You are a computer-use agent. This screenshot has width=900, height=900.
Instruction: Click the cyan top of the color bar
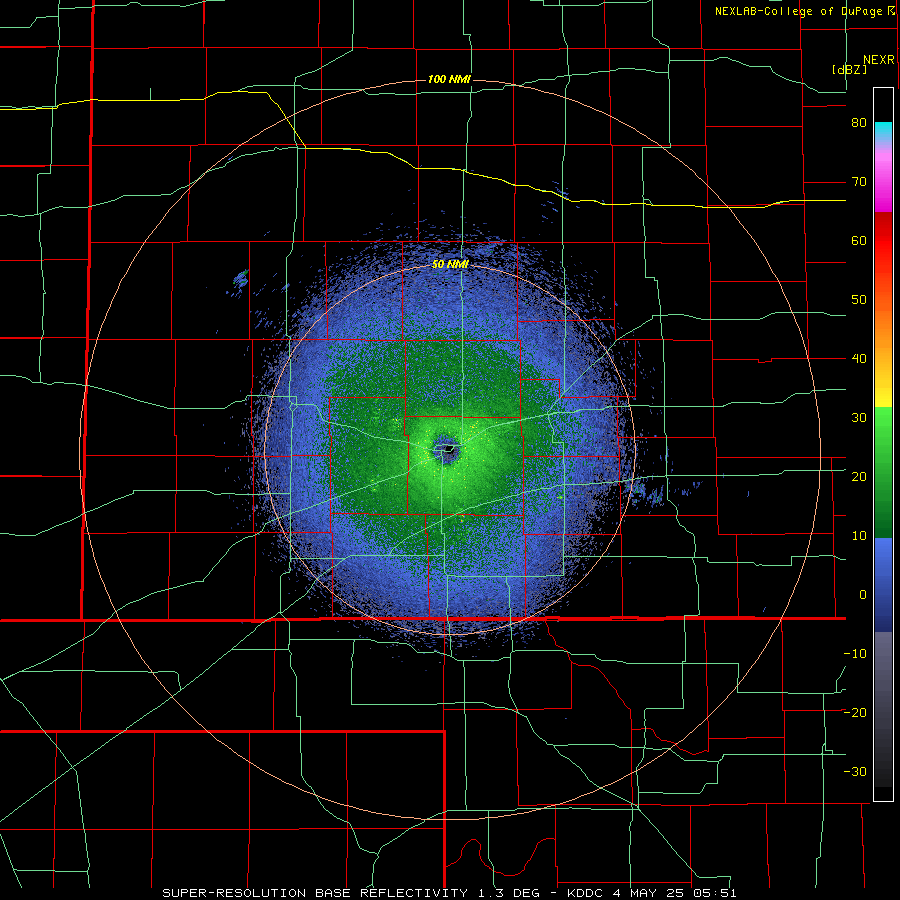pos(883,129)
